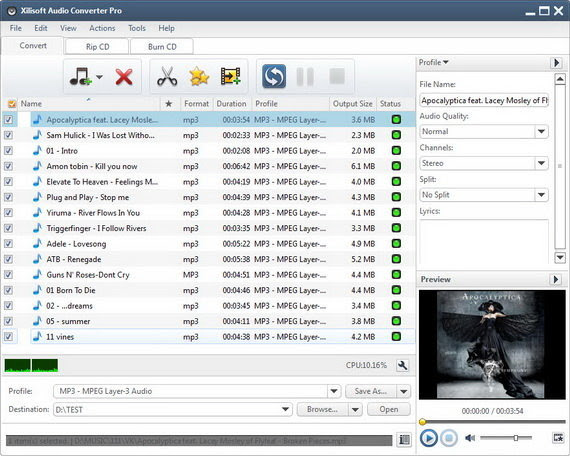The height and width of the screenshot is (456, 570).
Task: Click the log list icon beside status bar
Action: point(404,440)
